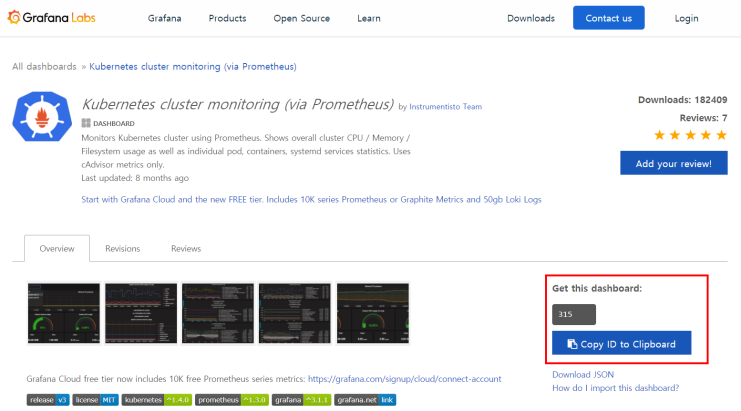Switch to the Reviews tab

186,248
